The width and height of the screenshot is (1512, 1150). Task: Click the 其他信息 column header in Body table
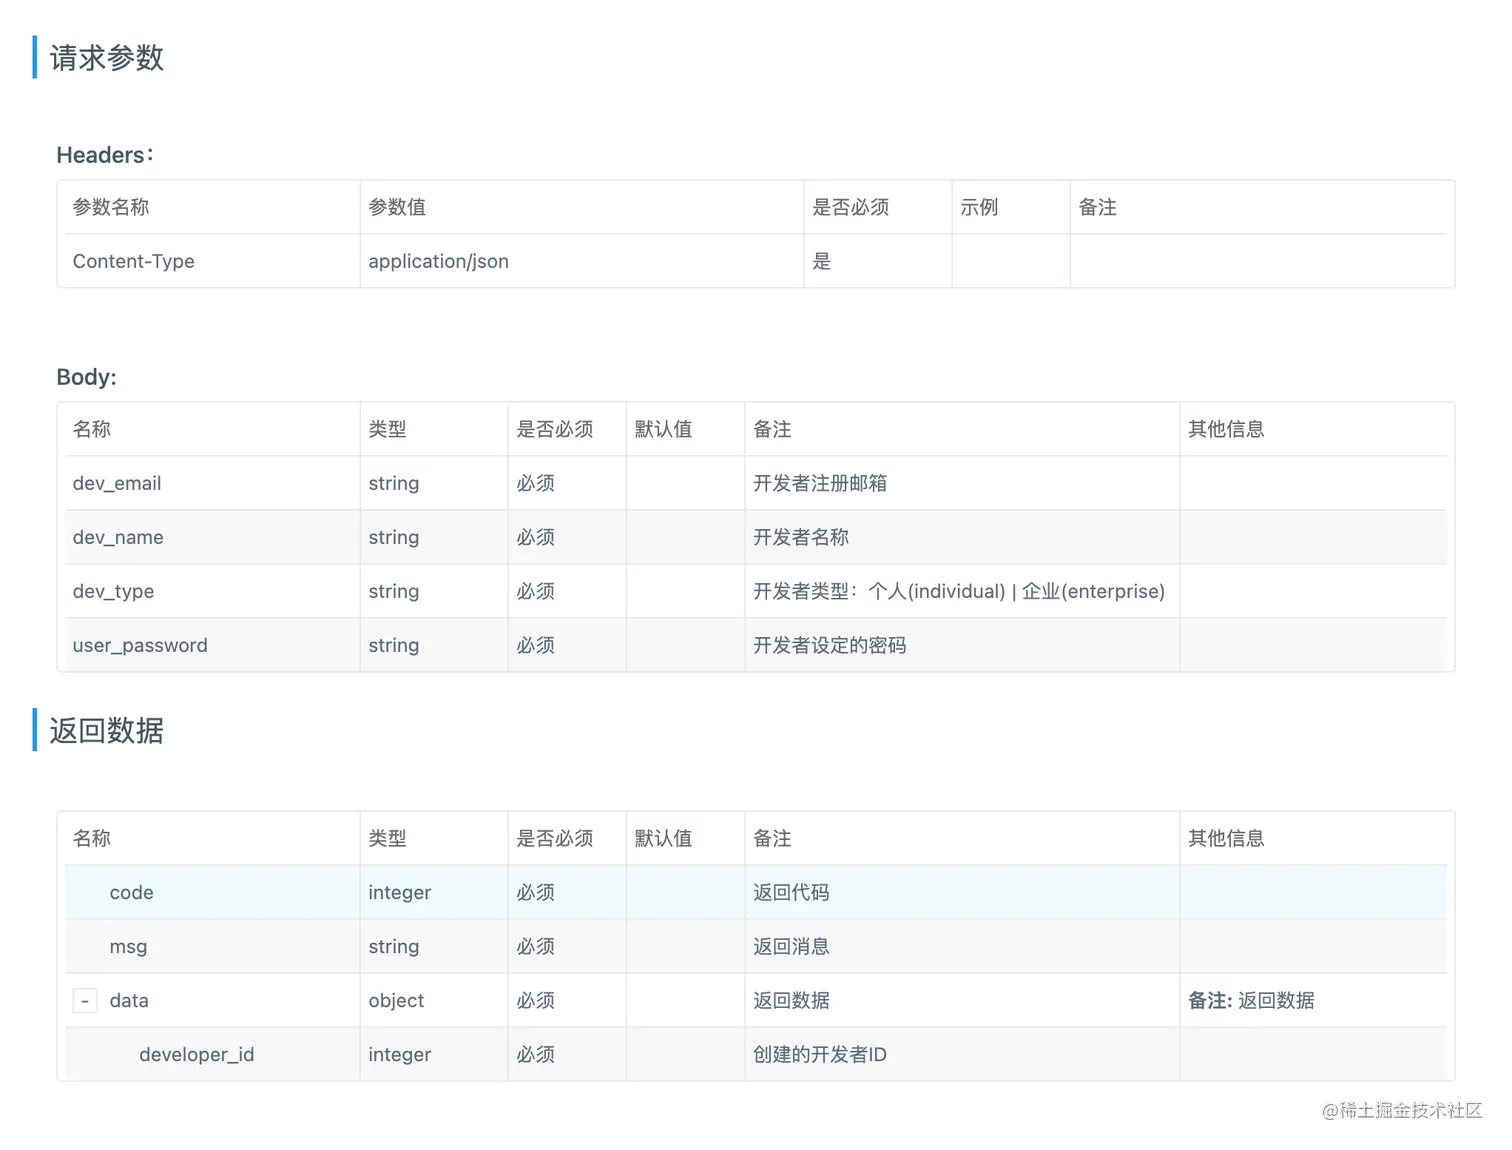pyautogui.click(x=1226, y=430)
